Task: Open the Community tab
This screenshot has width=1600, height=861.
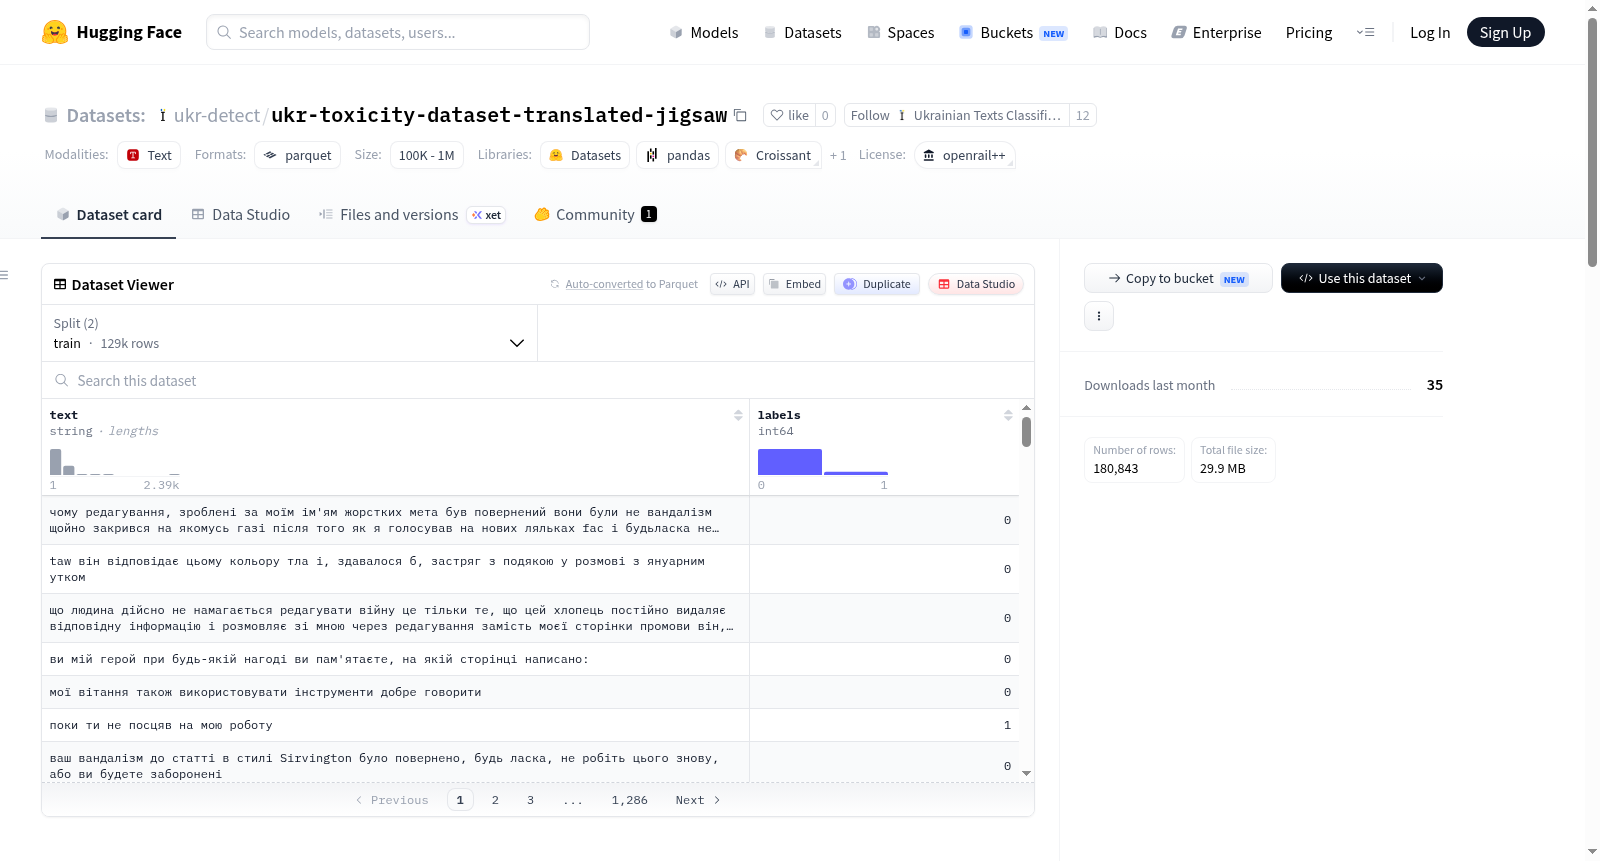Action: tap(595, 214)
